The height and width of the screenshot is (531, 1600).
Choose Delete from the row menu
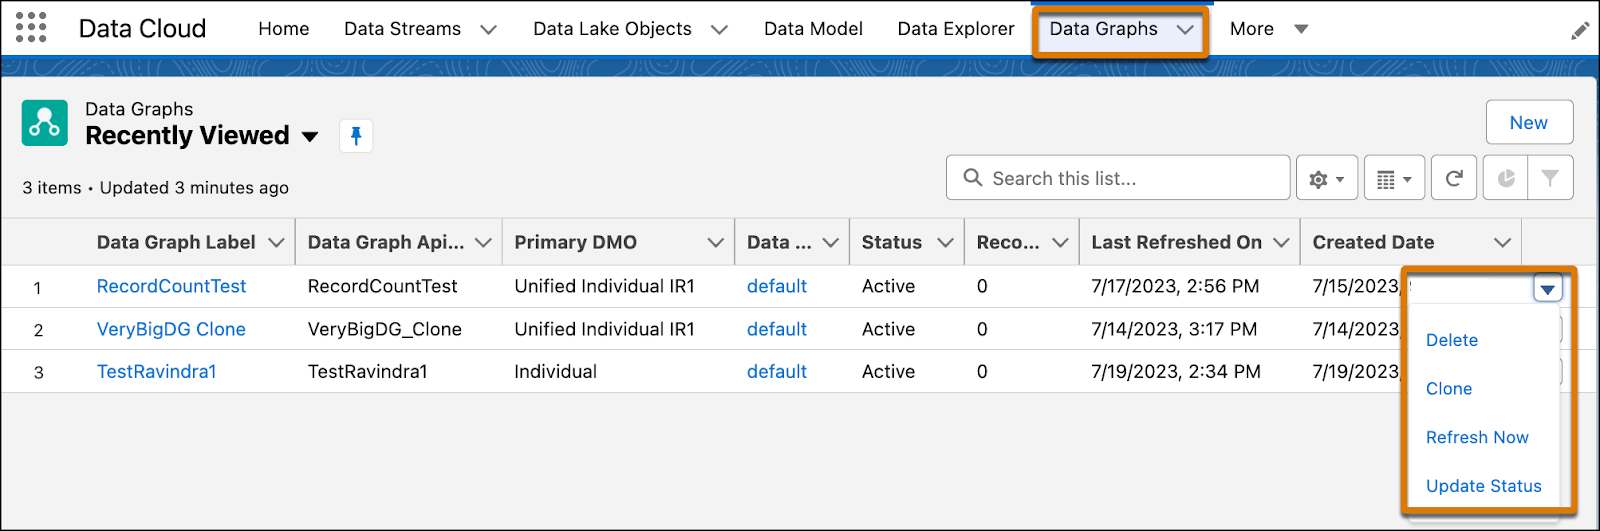(1452, 340)
